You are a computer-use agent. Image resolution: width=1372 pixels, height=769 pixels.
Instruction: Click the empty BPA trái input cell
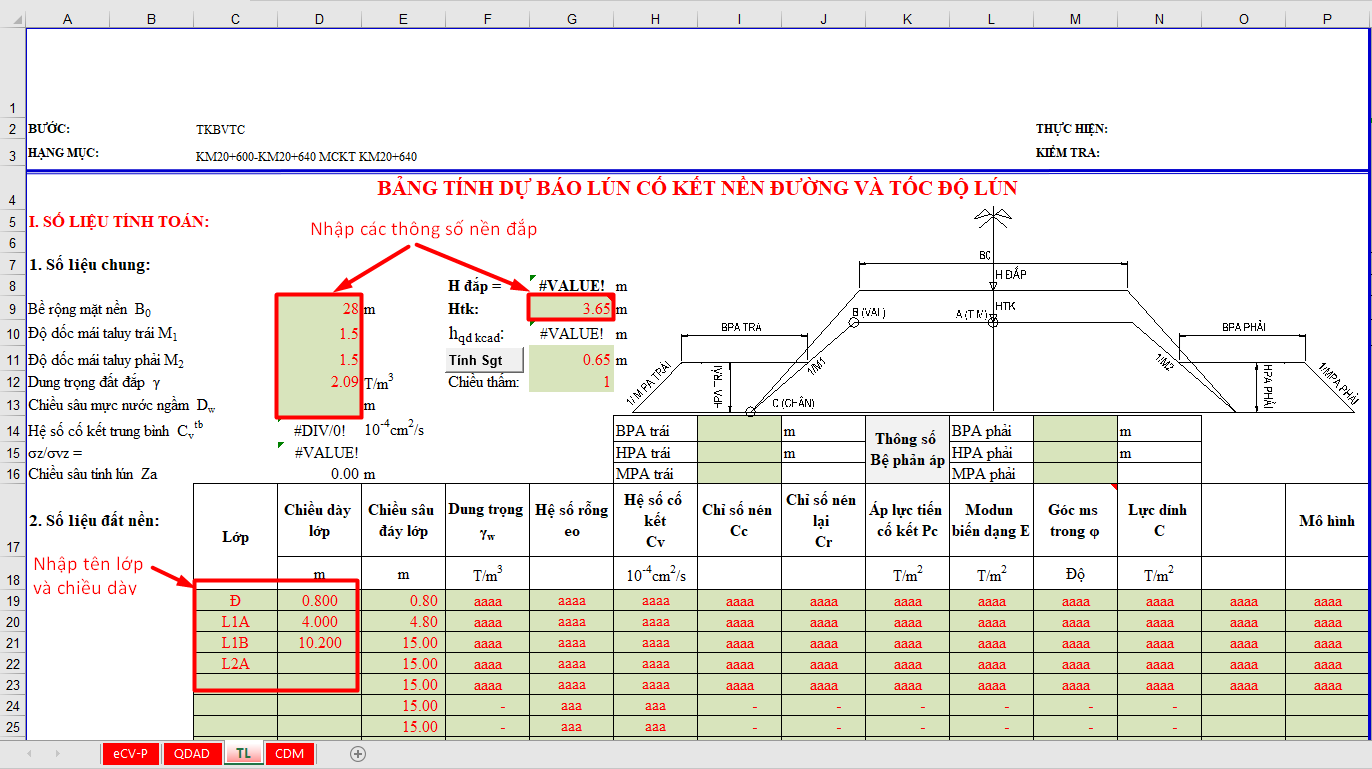coord(739,431)
